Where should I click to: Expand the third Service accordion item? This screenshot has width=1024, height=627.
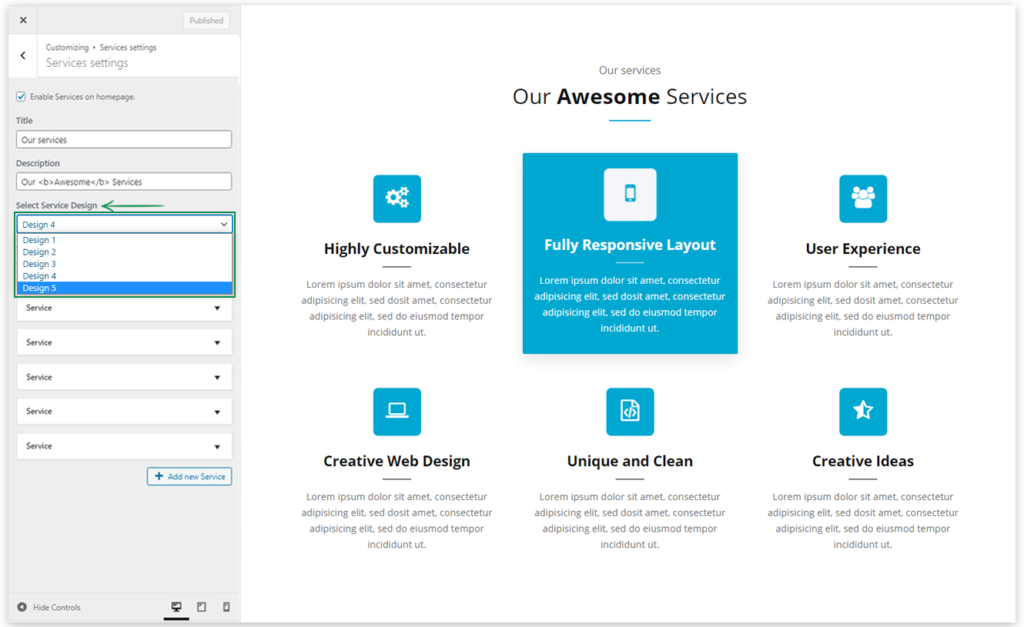click(124, 377)
